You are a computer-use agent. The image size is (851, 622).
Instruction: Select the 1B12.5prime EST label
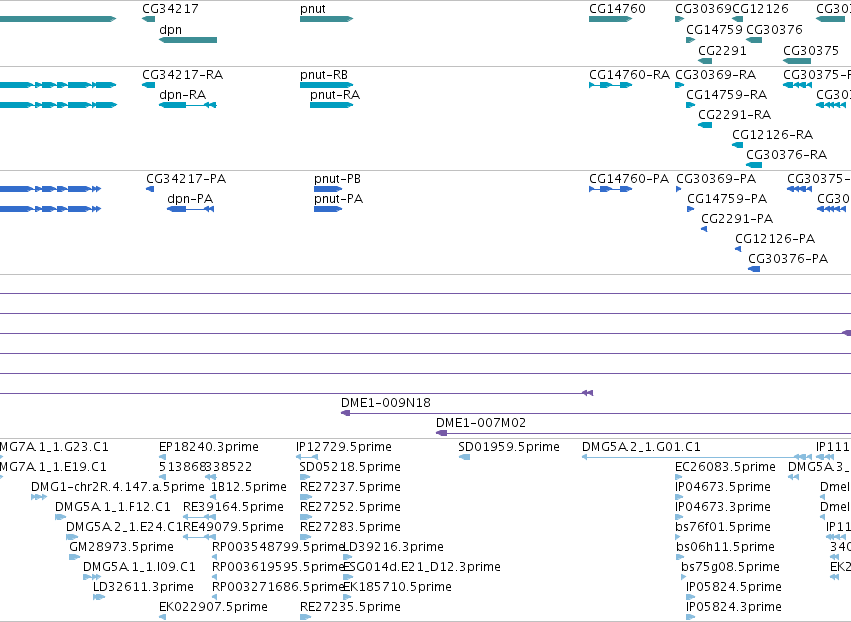pyautogui.click(x=249, y=487)
